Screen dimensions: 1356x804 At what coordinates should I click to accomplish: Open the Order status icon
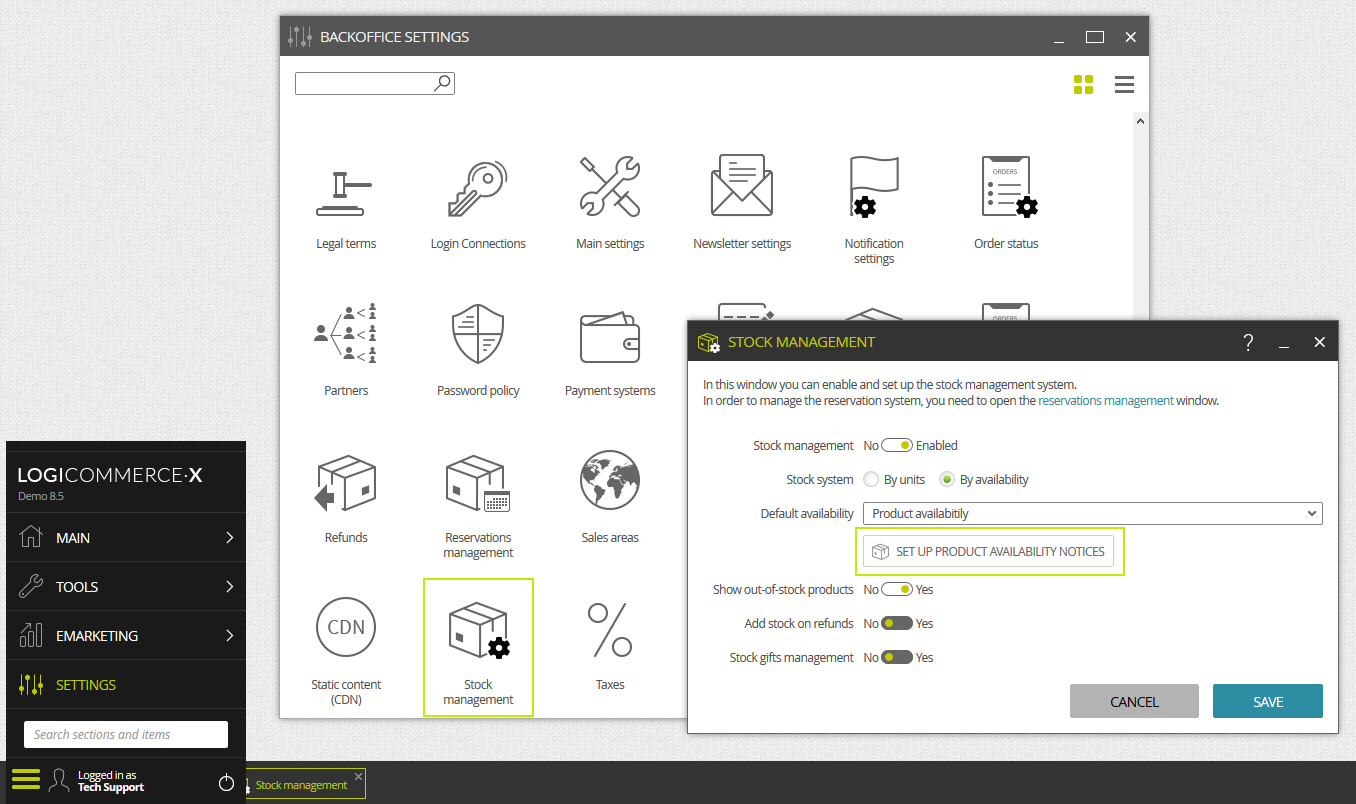coord(1006,186)
